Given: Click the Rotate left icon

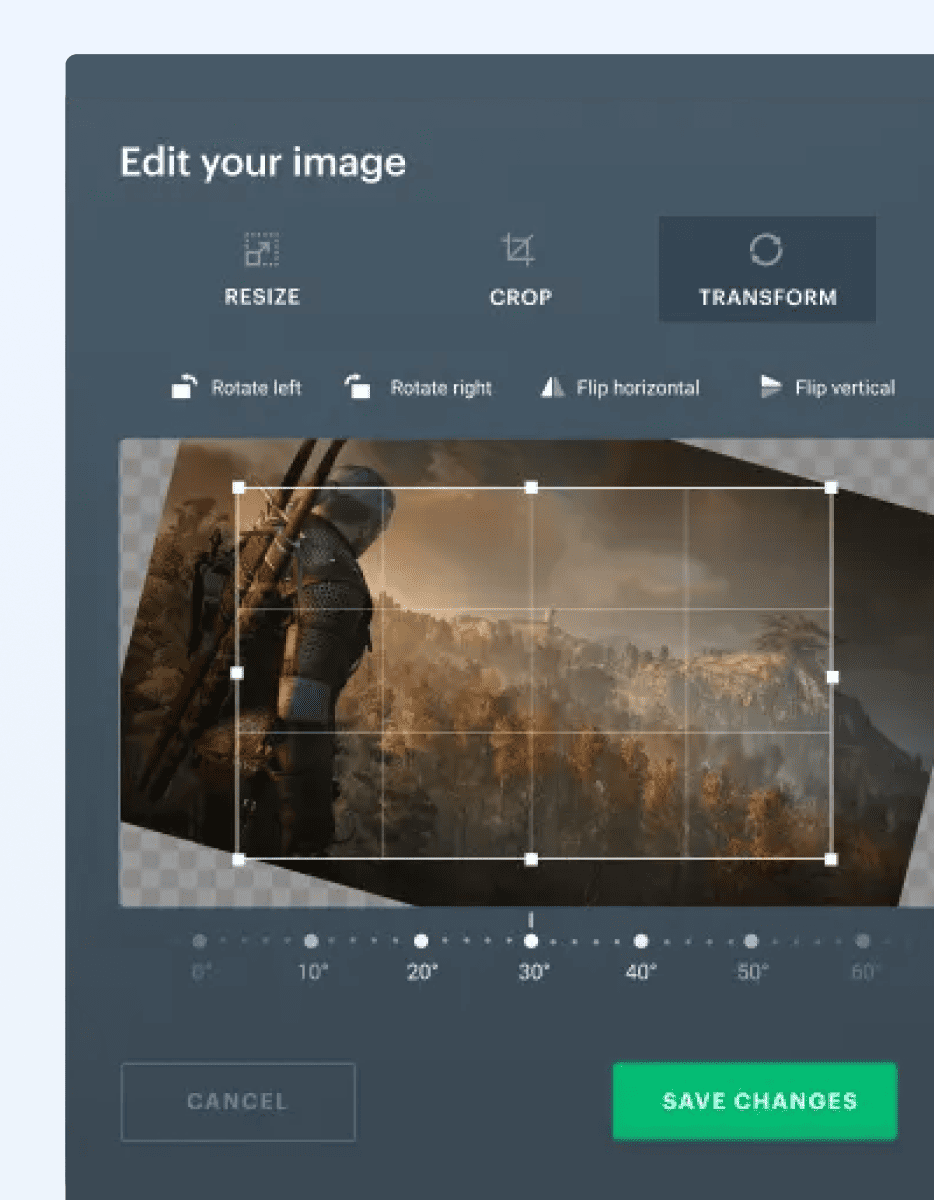Looking at the screenshot, I should [x=184, y=387].
